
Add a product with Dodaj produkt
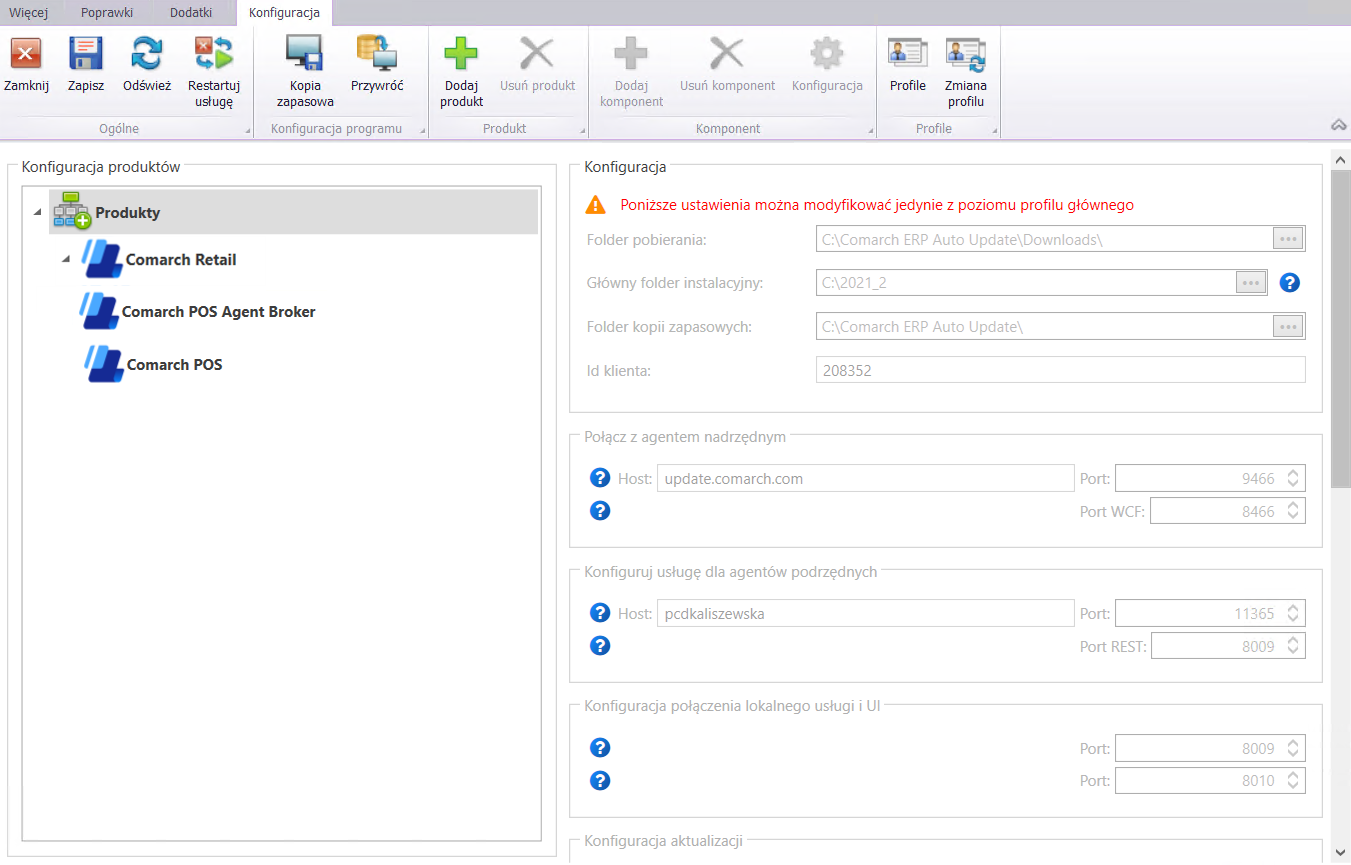(x=461, y=53)
